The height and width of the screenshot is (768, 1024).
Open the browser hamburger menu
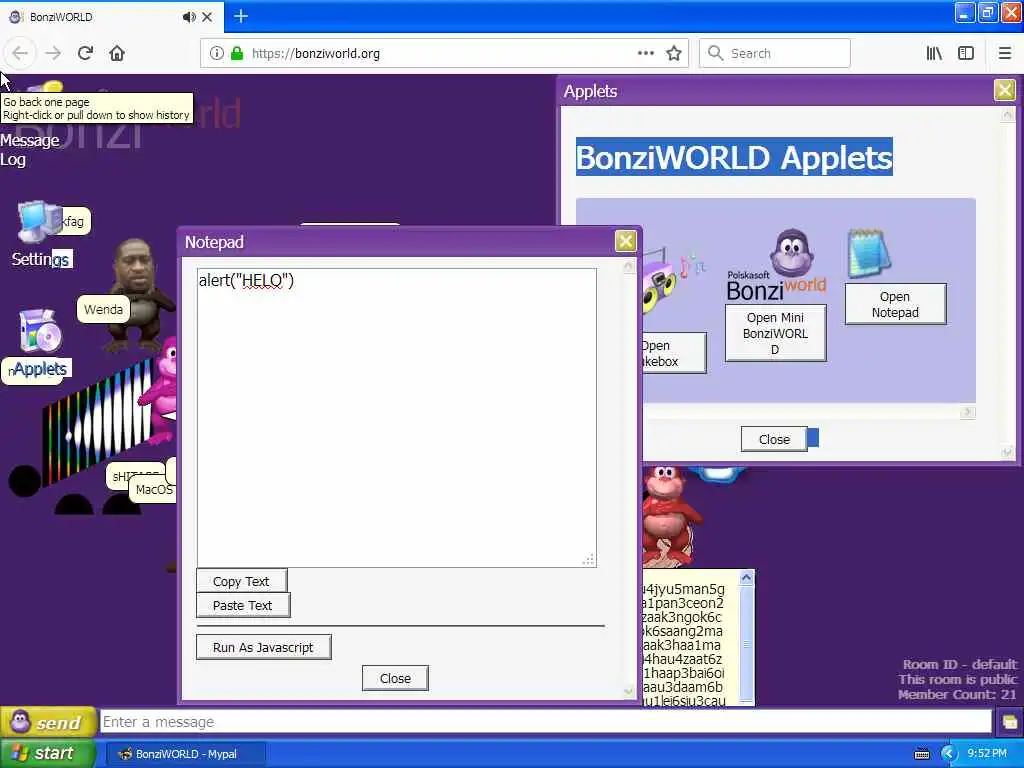pos(1005,53)
